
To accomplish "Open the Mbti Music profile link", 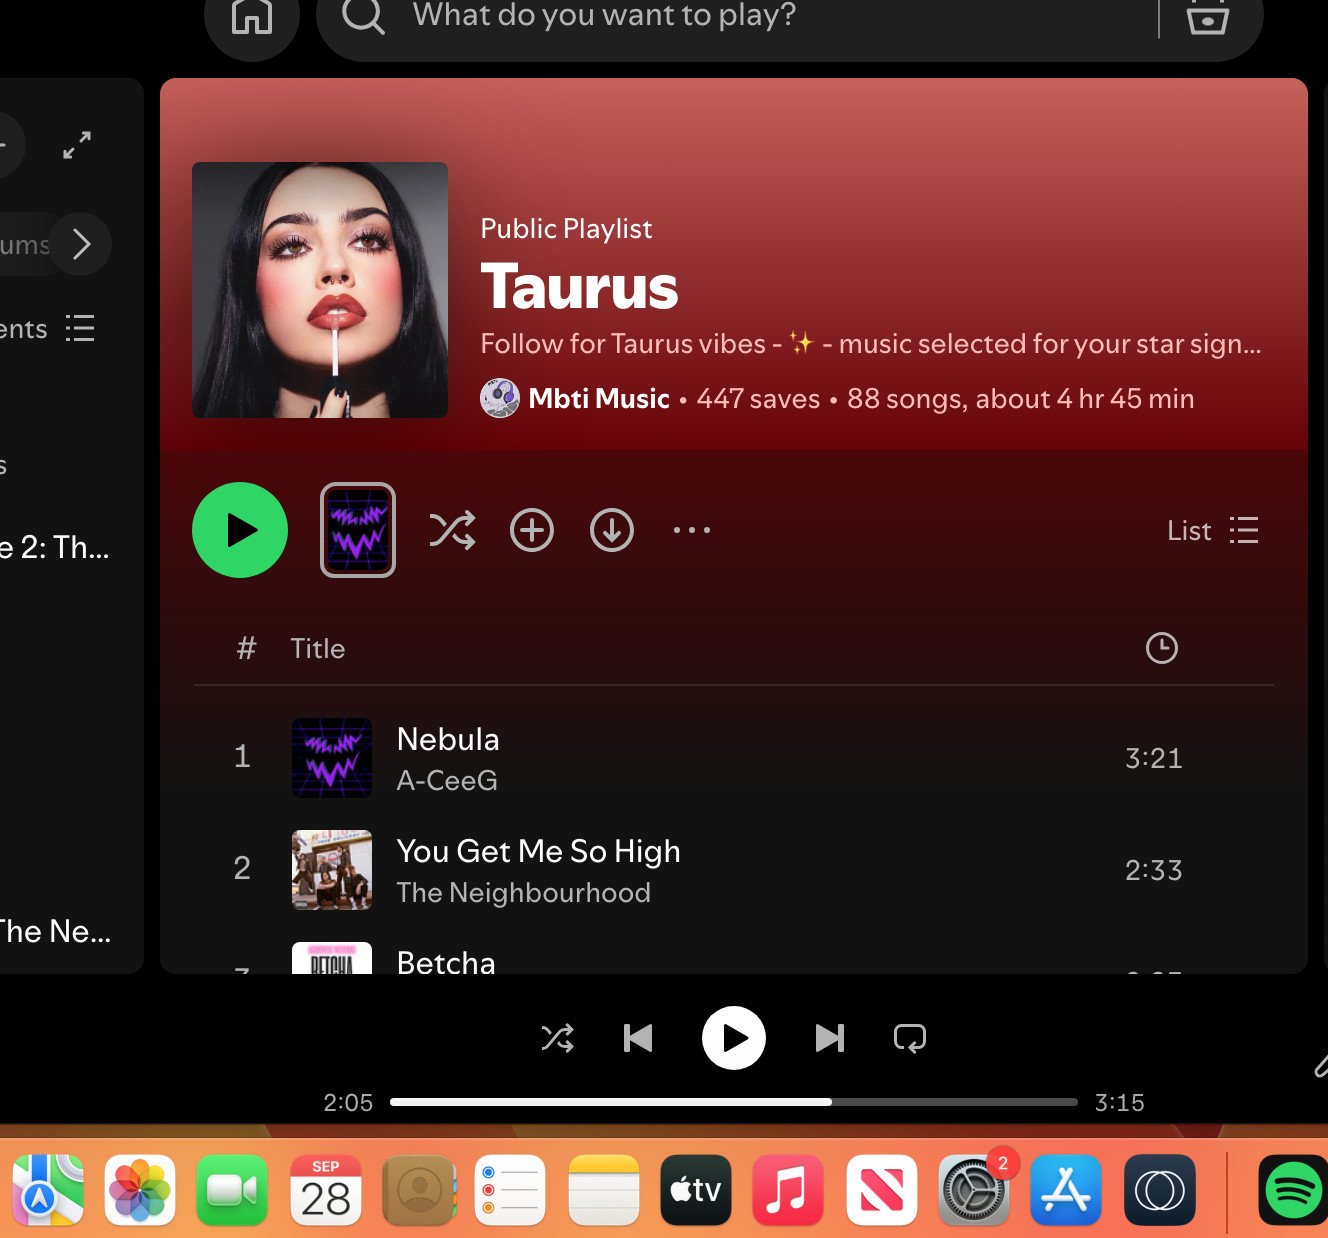I will [599, 399].
